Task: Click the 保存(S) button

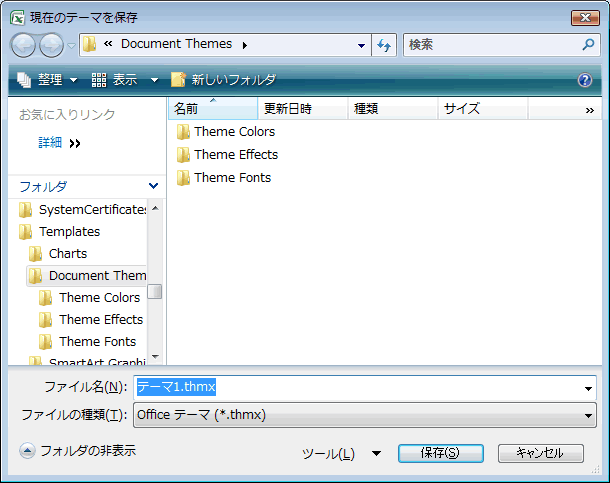Action: (x=441, y=453)
